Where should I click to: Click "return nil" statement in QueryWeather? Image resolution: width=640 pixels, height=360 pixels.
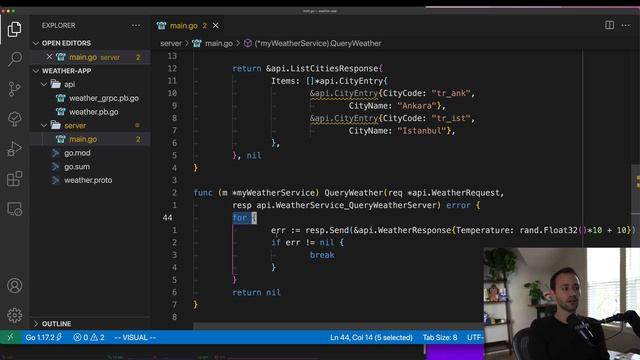coord(256,292)
